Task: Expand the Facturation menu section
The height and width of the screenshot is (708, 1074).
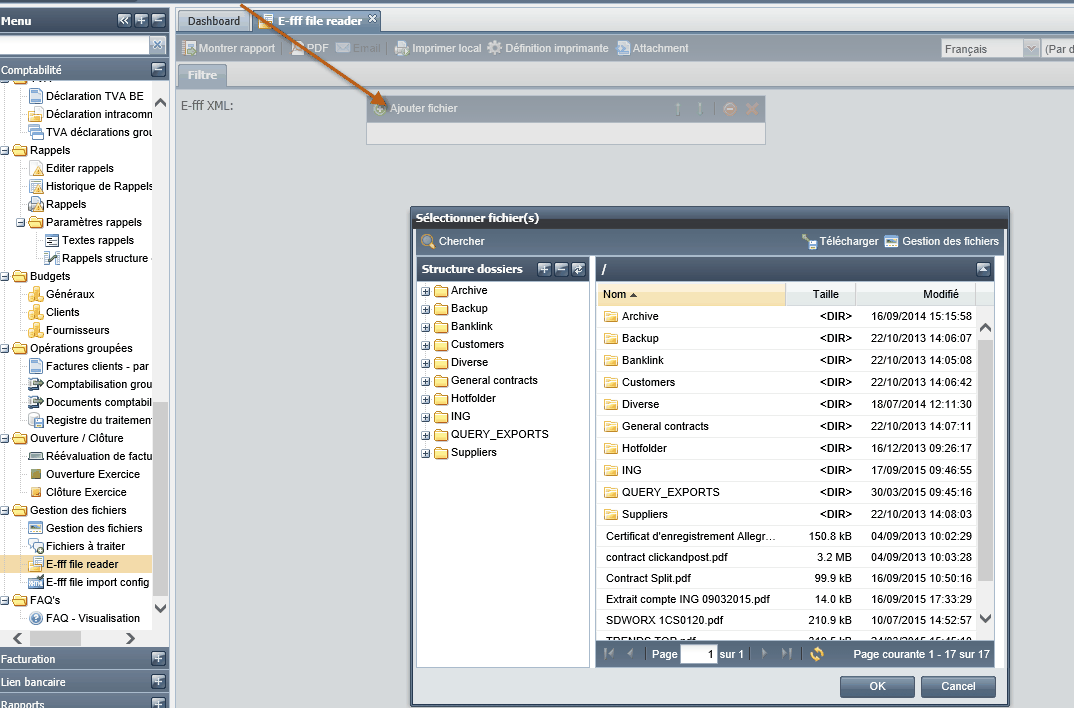Action: [158, 659]
